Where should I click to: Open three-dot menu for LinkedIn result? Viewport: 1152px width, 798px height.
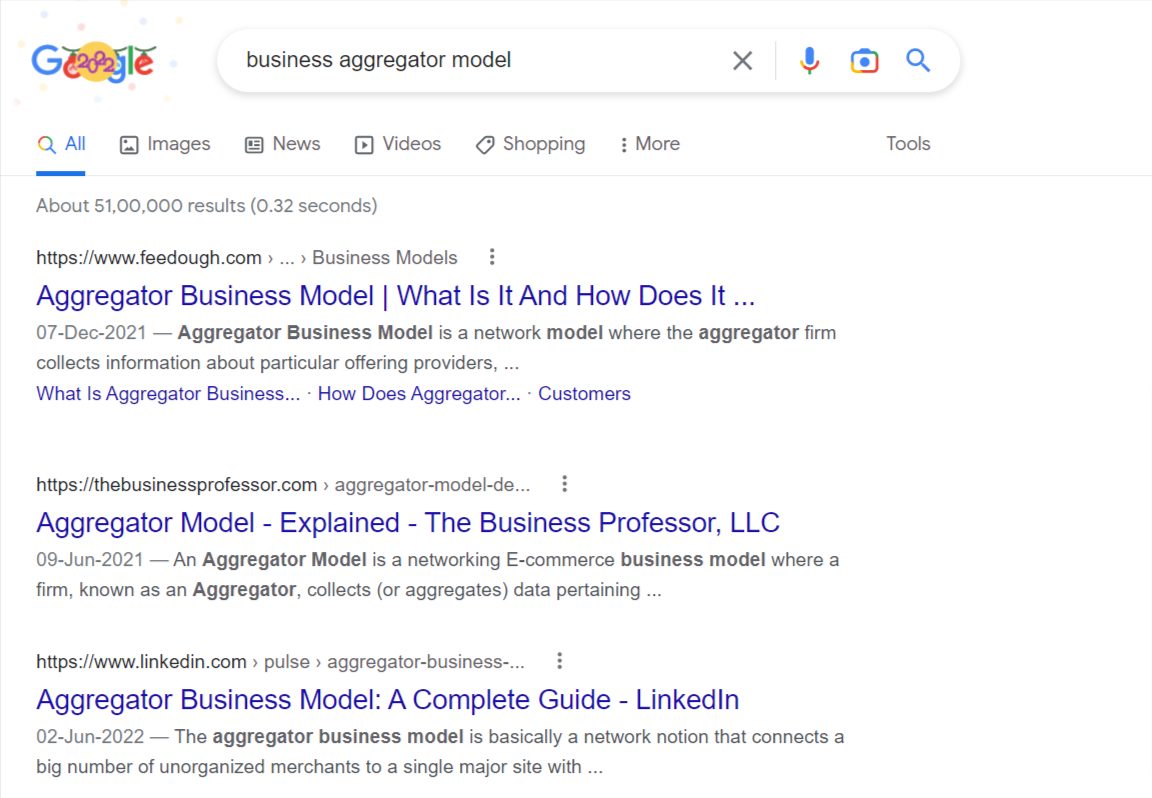(x=560, y=661)
